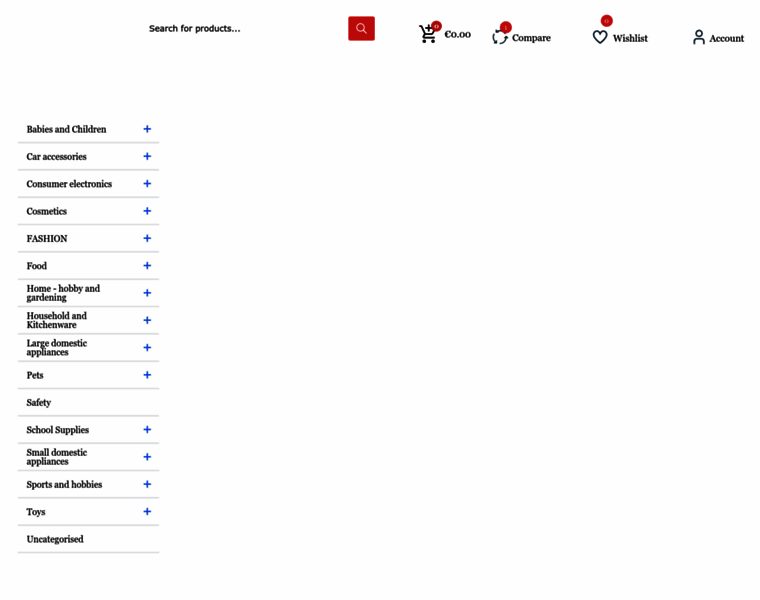Expand Household and Kitchenware plus sign

[x=147, y=320]
